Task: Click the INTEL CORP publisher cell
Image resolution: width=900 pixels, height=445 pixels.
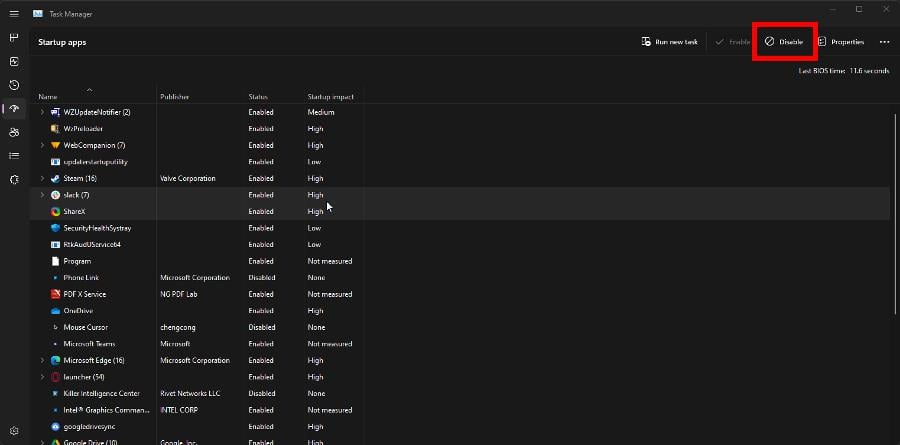Action: tap(180, 410)
